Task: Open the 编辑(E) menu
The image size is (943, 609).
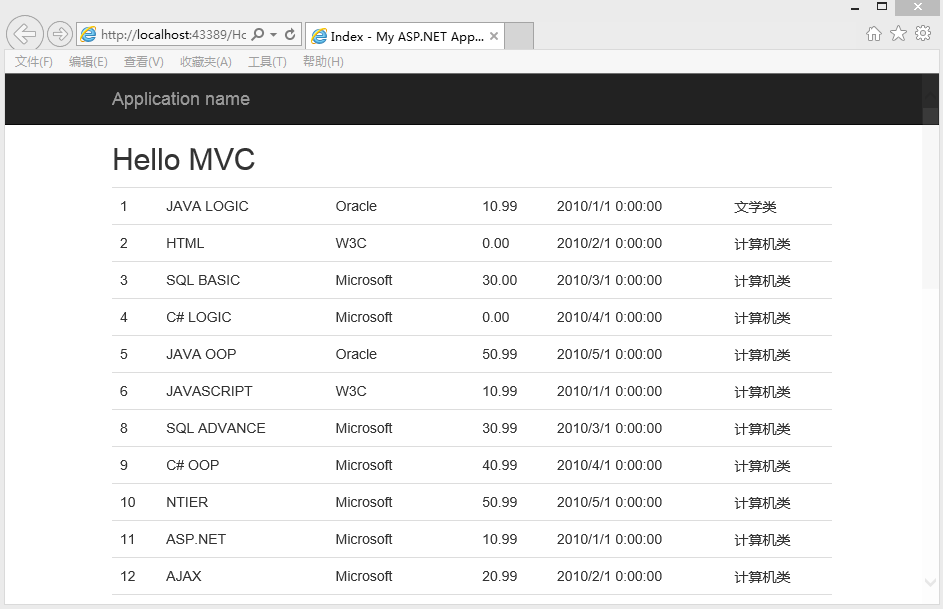Action: pyautogui.click(x=88, y=62)
